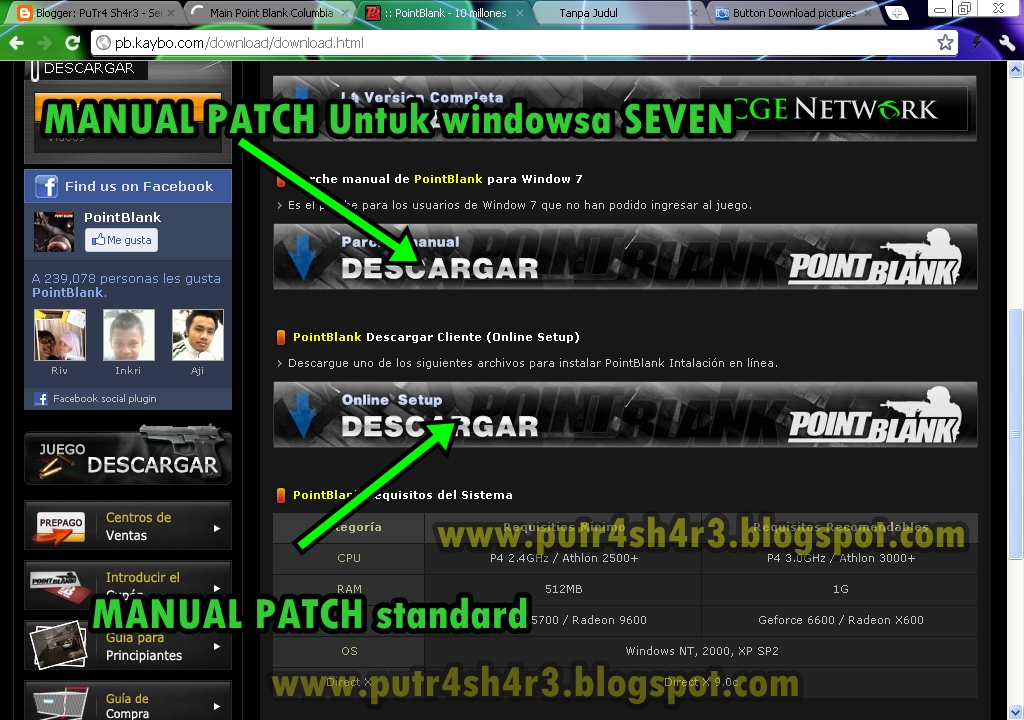Click the shopping cart icon
The image size is (1024, 720).
click(61, 703)
